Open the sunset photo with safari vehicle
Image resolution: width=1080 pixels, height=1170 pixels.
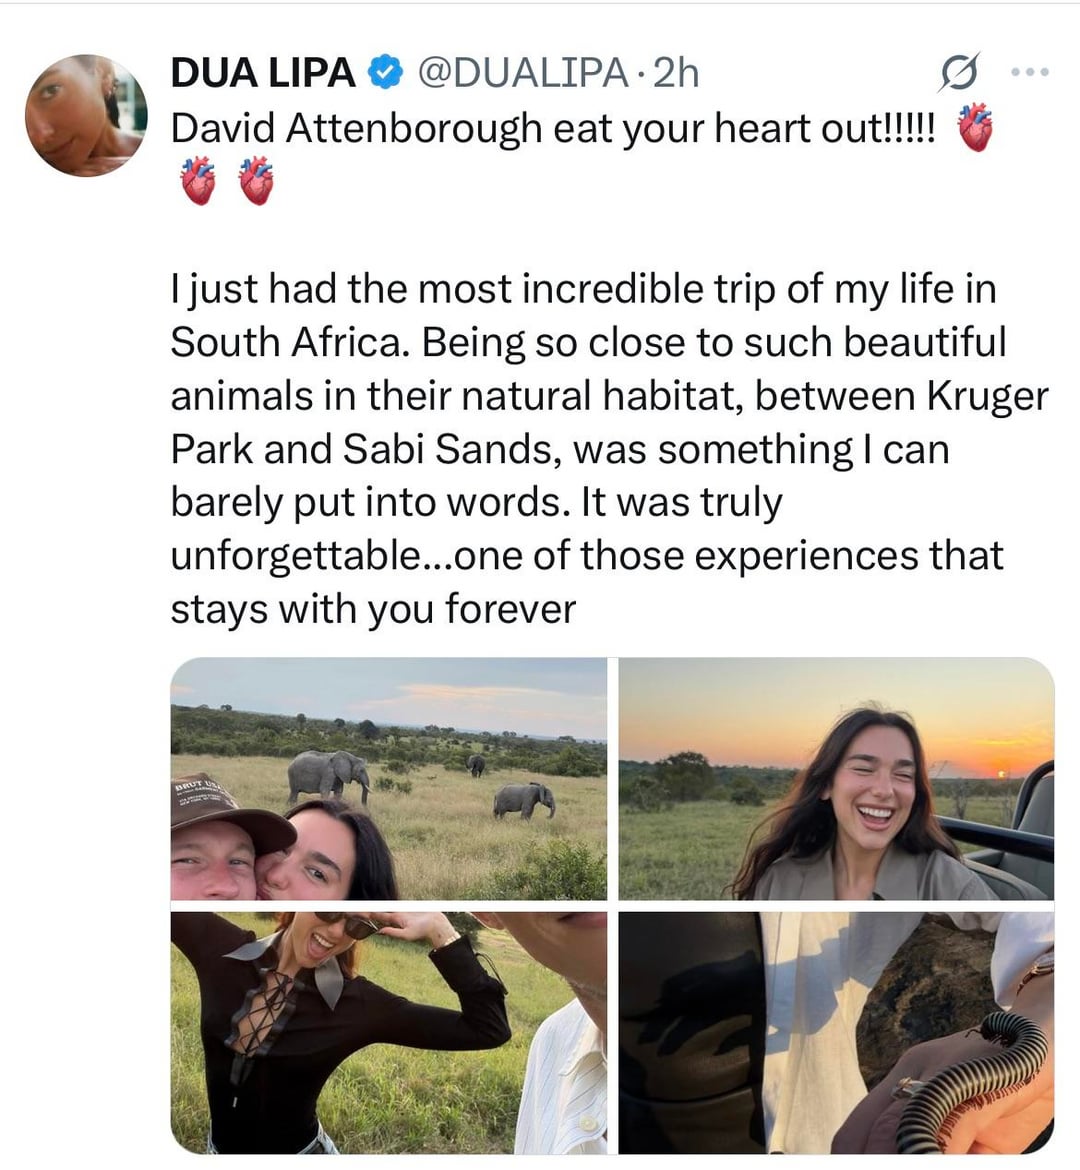tap(836, 779)
